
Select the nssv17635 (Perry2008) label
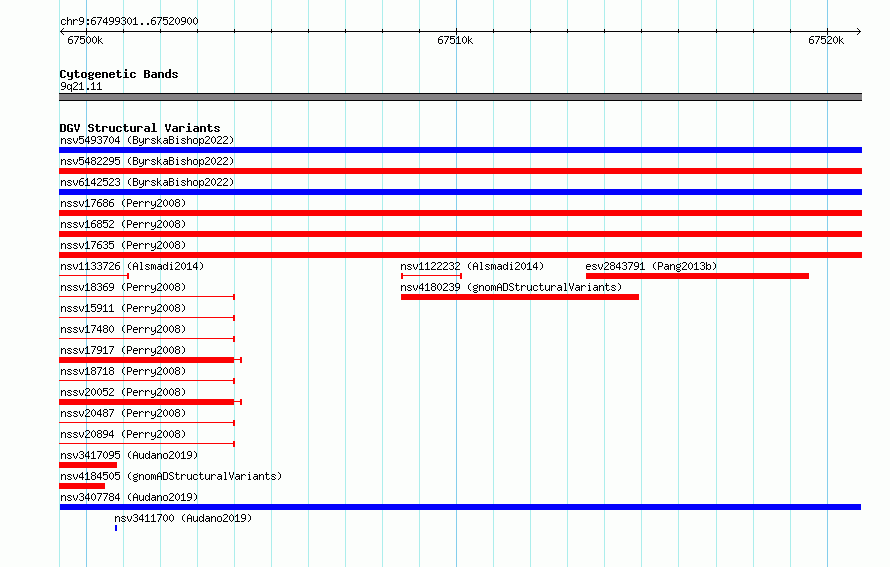pos(123,245)
